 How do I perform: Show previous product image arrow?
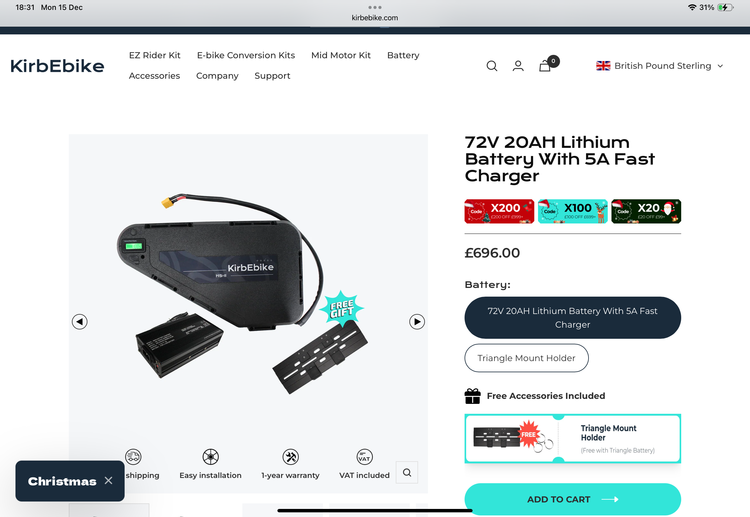click(x=80, y=322)
